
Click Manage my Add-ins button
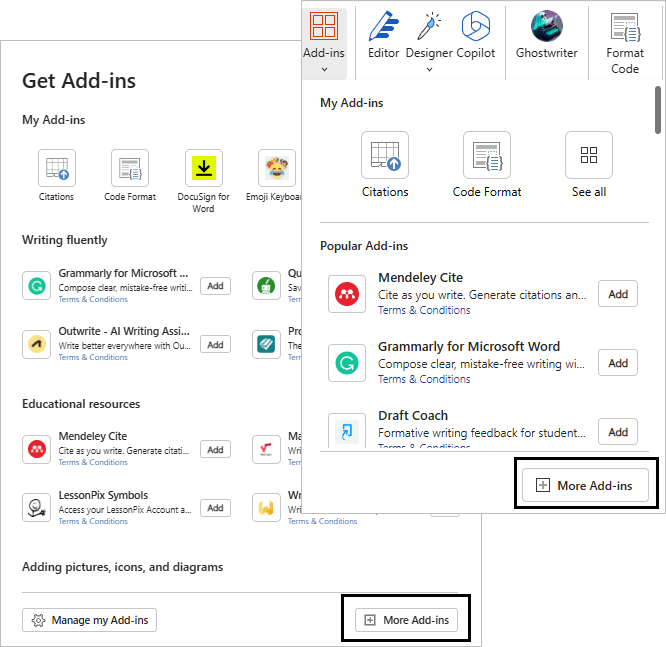(89, 620)
